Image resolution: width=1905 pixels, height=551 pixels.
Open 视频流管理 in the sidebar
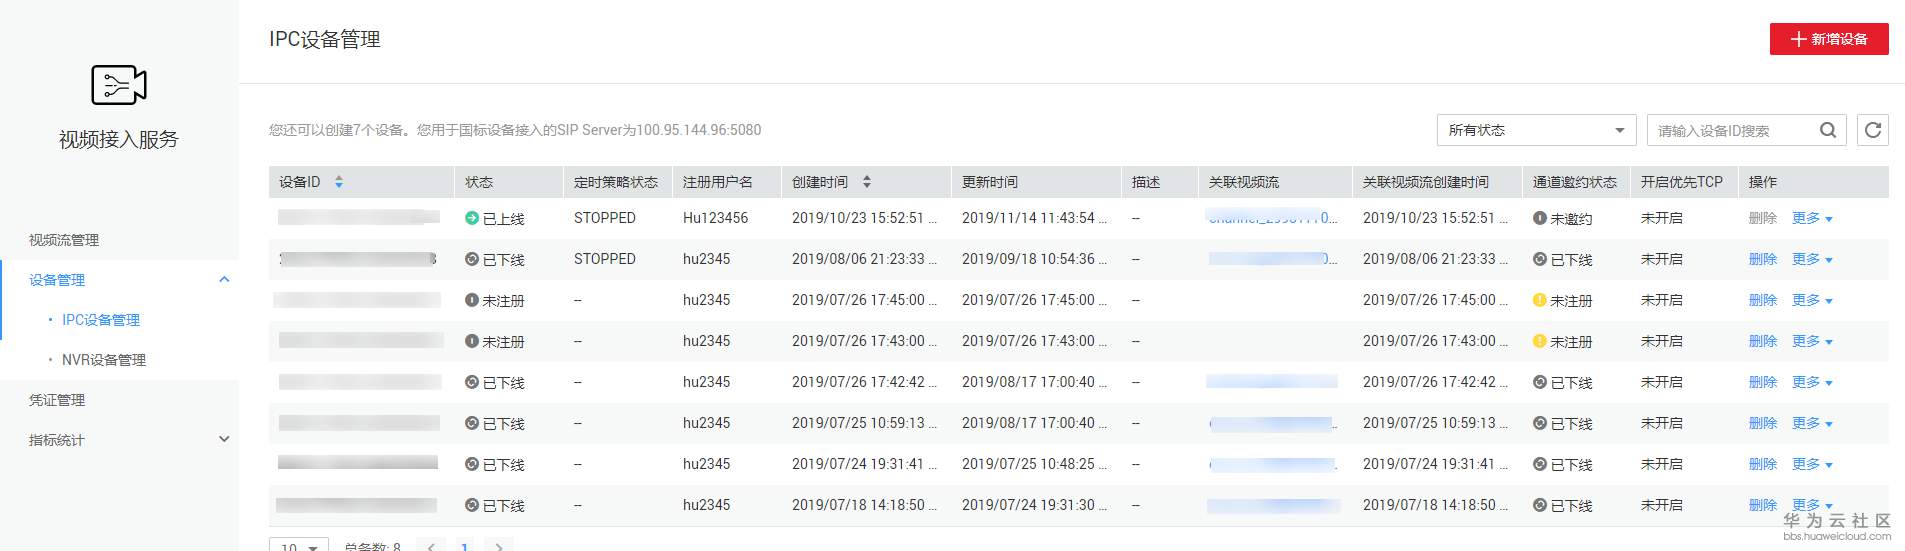(x=64, y=240)
